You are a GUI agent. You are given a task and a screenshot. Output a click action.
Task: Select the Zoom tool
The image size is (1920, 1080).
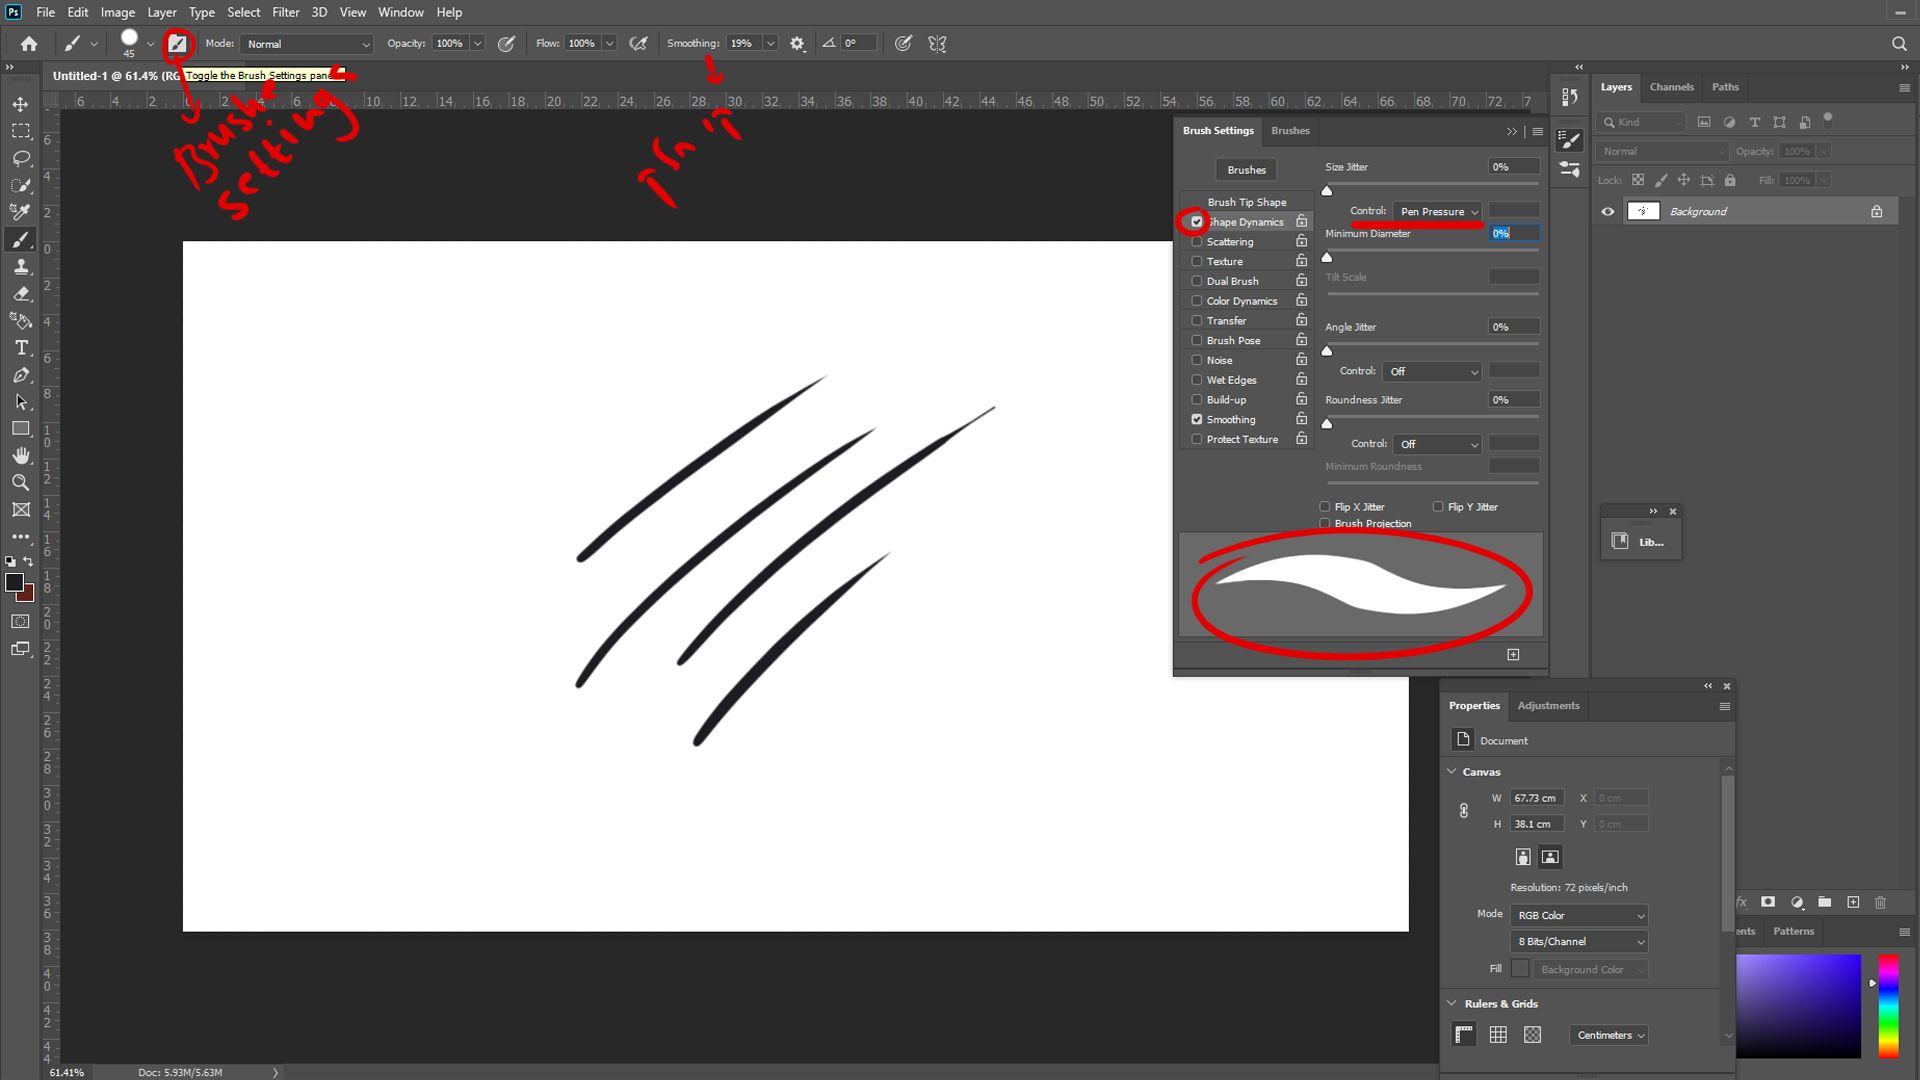pyautogui.click(x=20, y=483)
